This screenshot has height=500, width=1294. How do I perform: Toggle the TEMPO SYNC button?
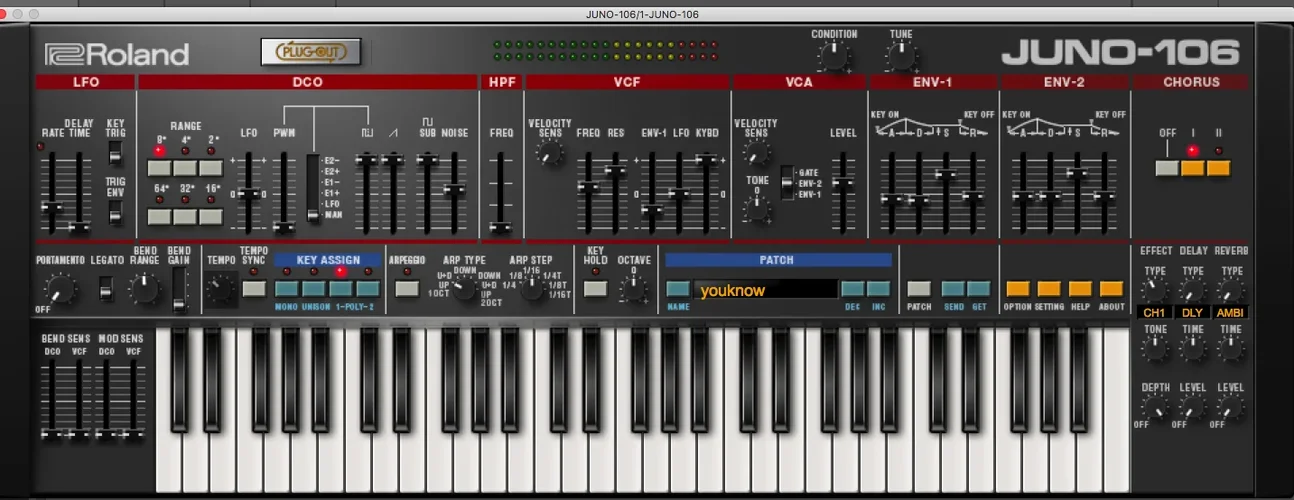tap(254, 289)
